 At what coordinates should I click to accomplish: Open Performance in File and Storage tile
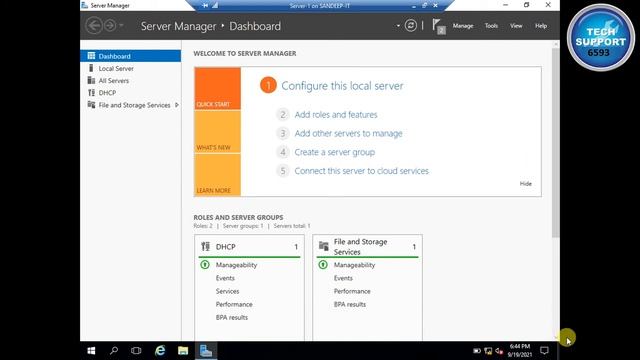pos(352,291)
